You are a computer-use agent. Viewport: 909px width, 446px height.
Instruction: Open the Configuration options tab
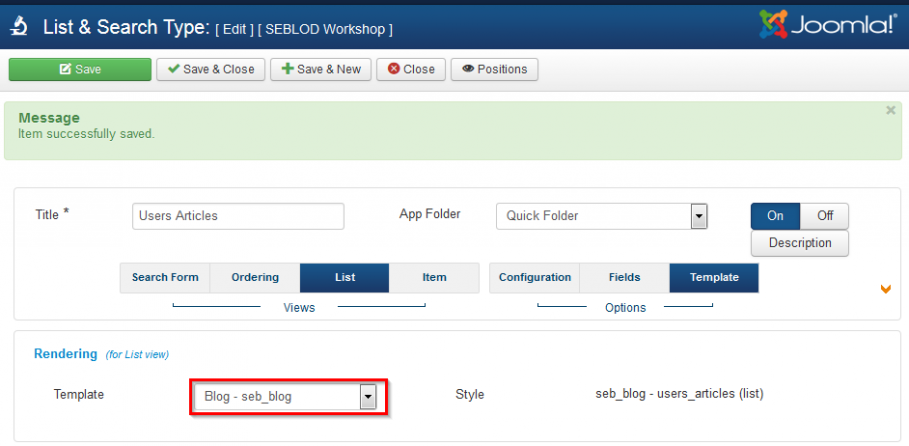coord(535,278)
